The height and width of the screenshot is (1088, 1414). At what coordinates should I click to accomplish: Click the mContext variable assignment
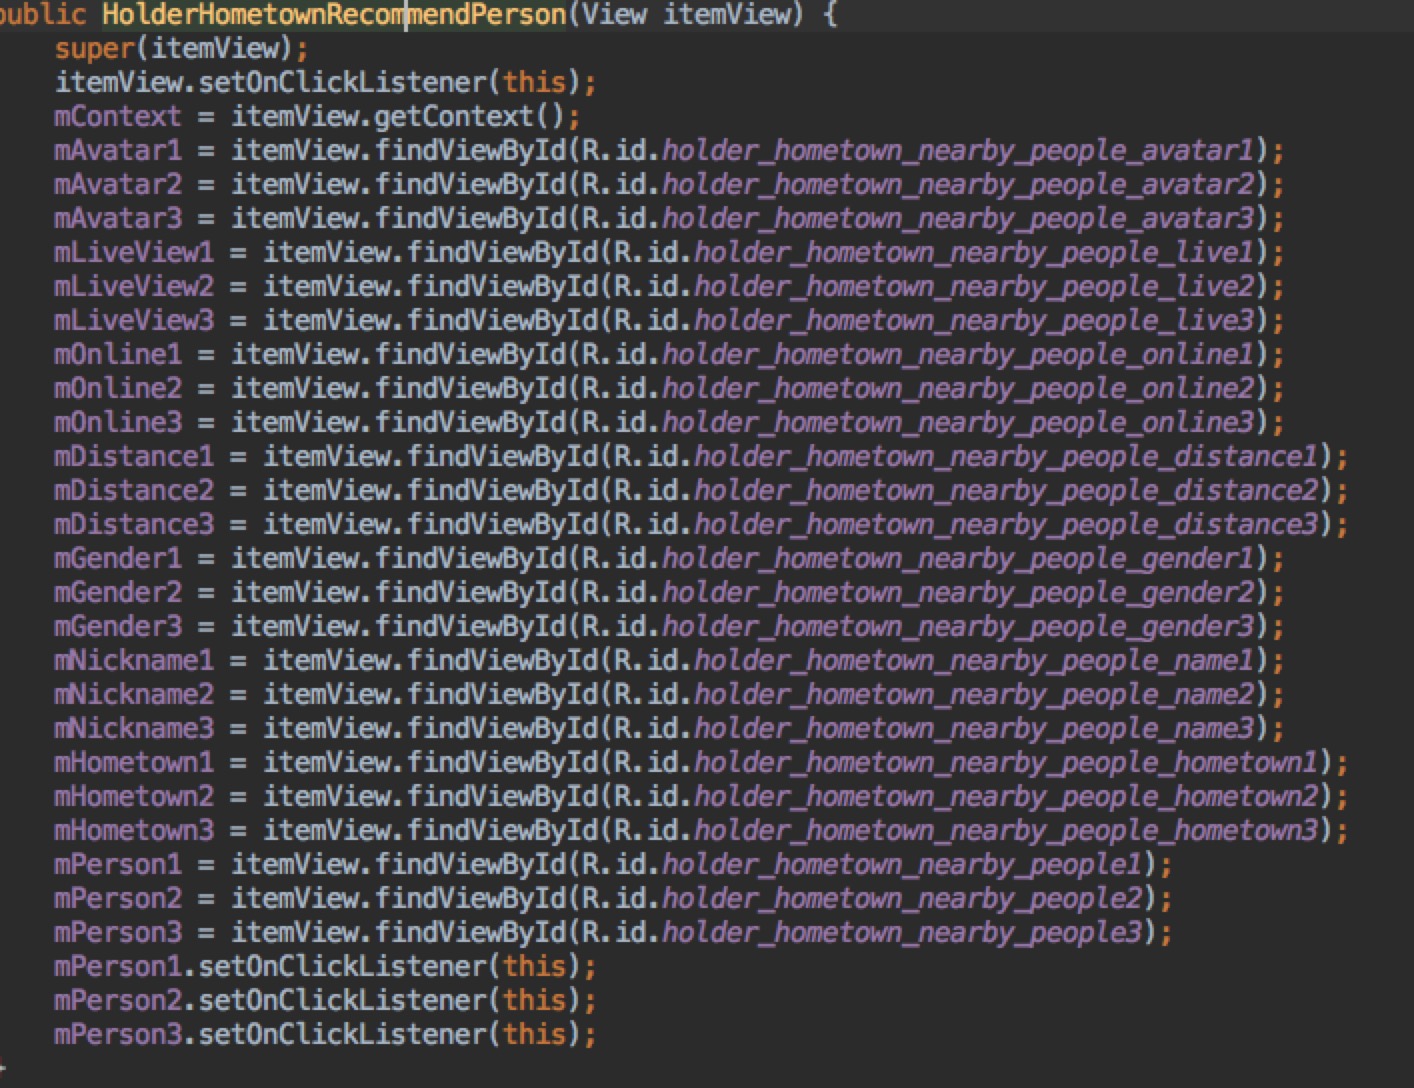115,116
